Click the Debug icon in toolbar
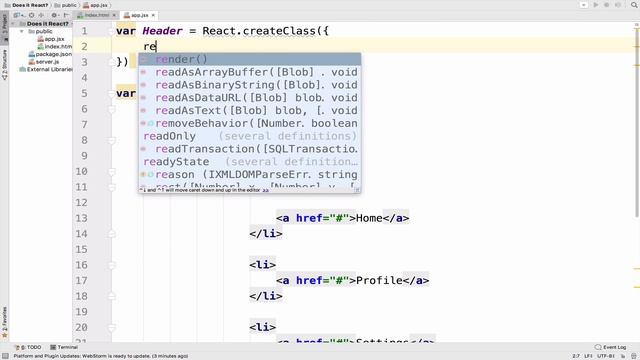Screen dimensions: 640x360 [607, 5]
